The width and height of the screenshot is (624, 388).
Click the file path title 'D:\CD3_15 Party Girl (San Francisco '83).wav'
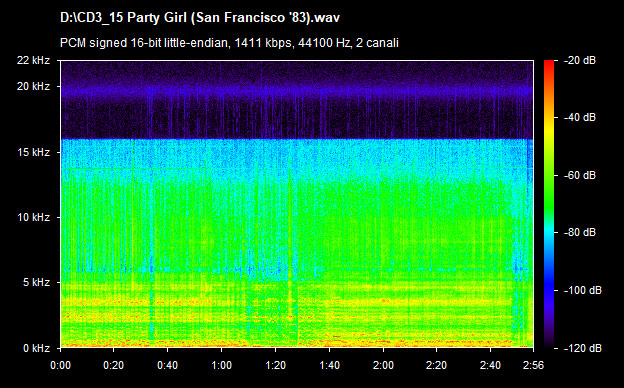click(200, 18)
